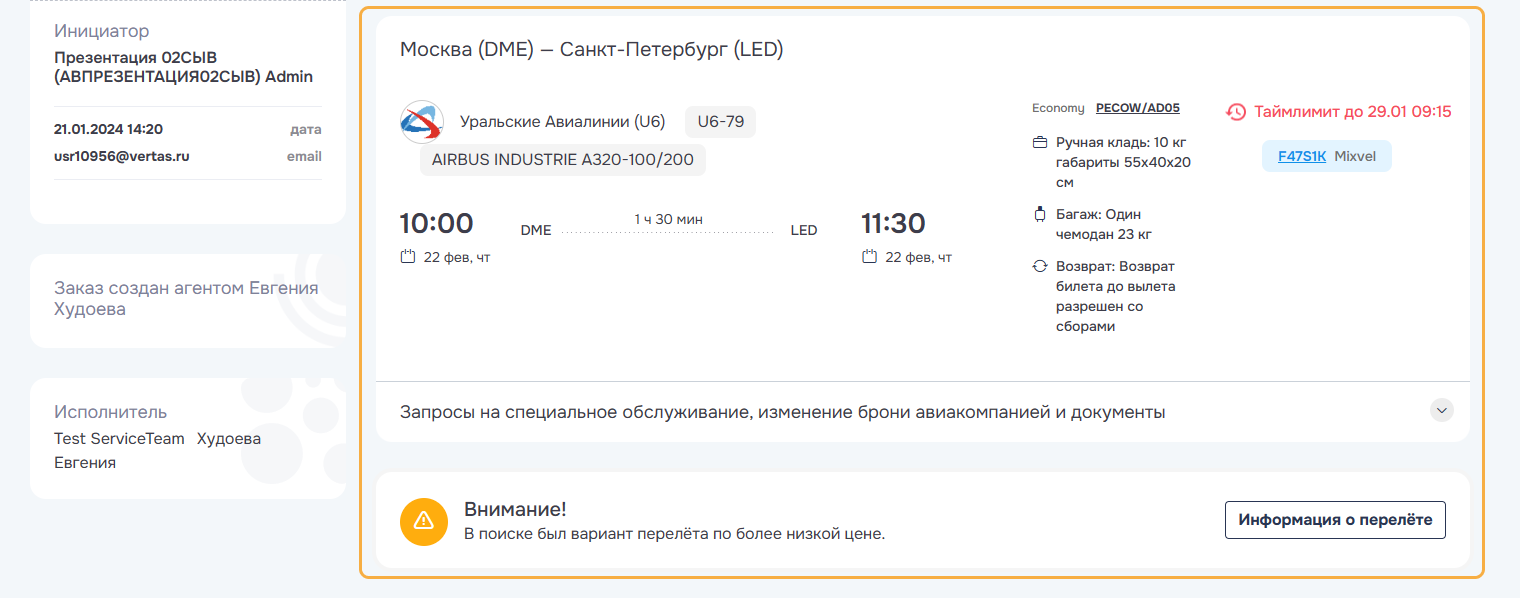This screenshot has width=1520, height=598.
Task: Click the calendar icon under 11:30 arrival
Action: (x=869, y=257)
